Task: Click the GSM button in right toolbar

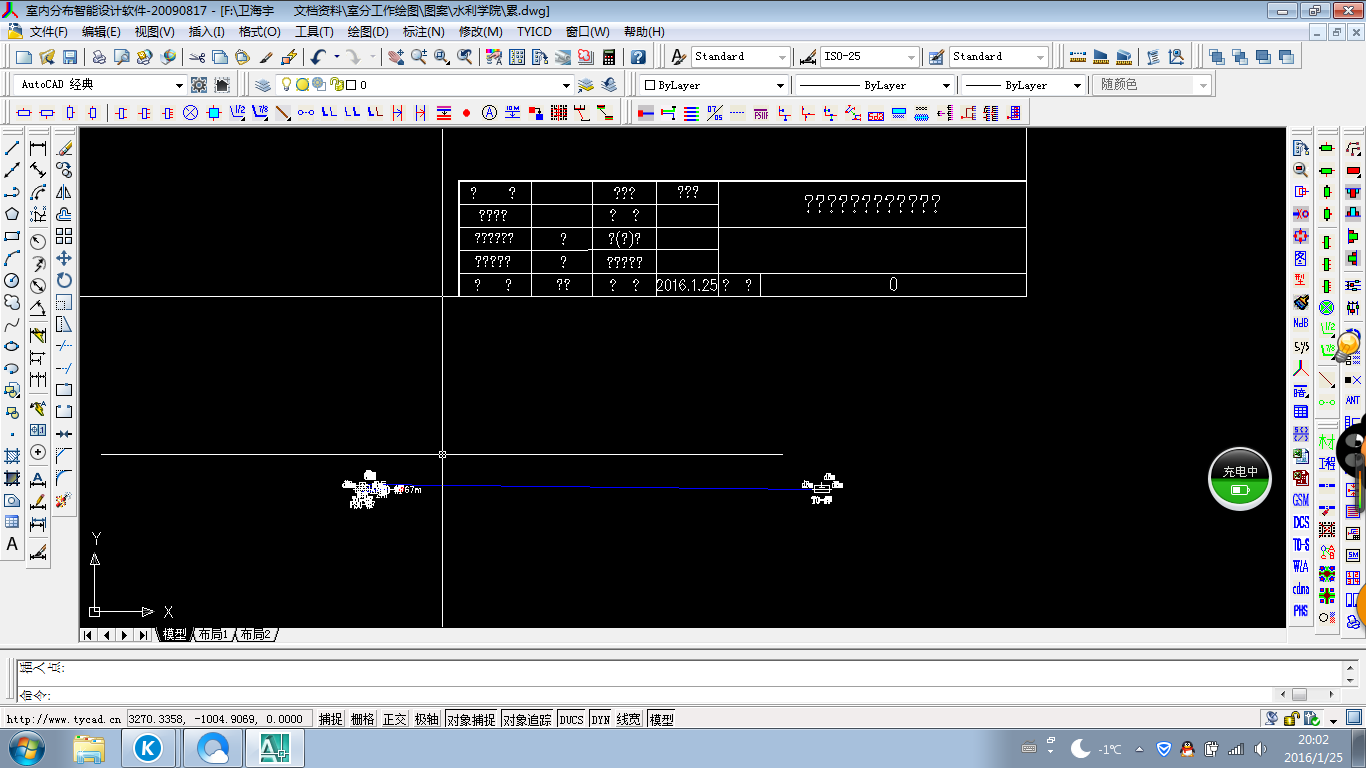Action: click(1300, 500)
